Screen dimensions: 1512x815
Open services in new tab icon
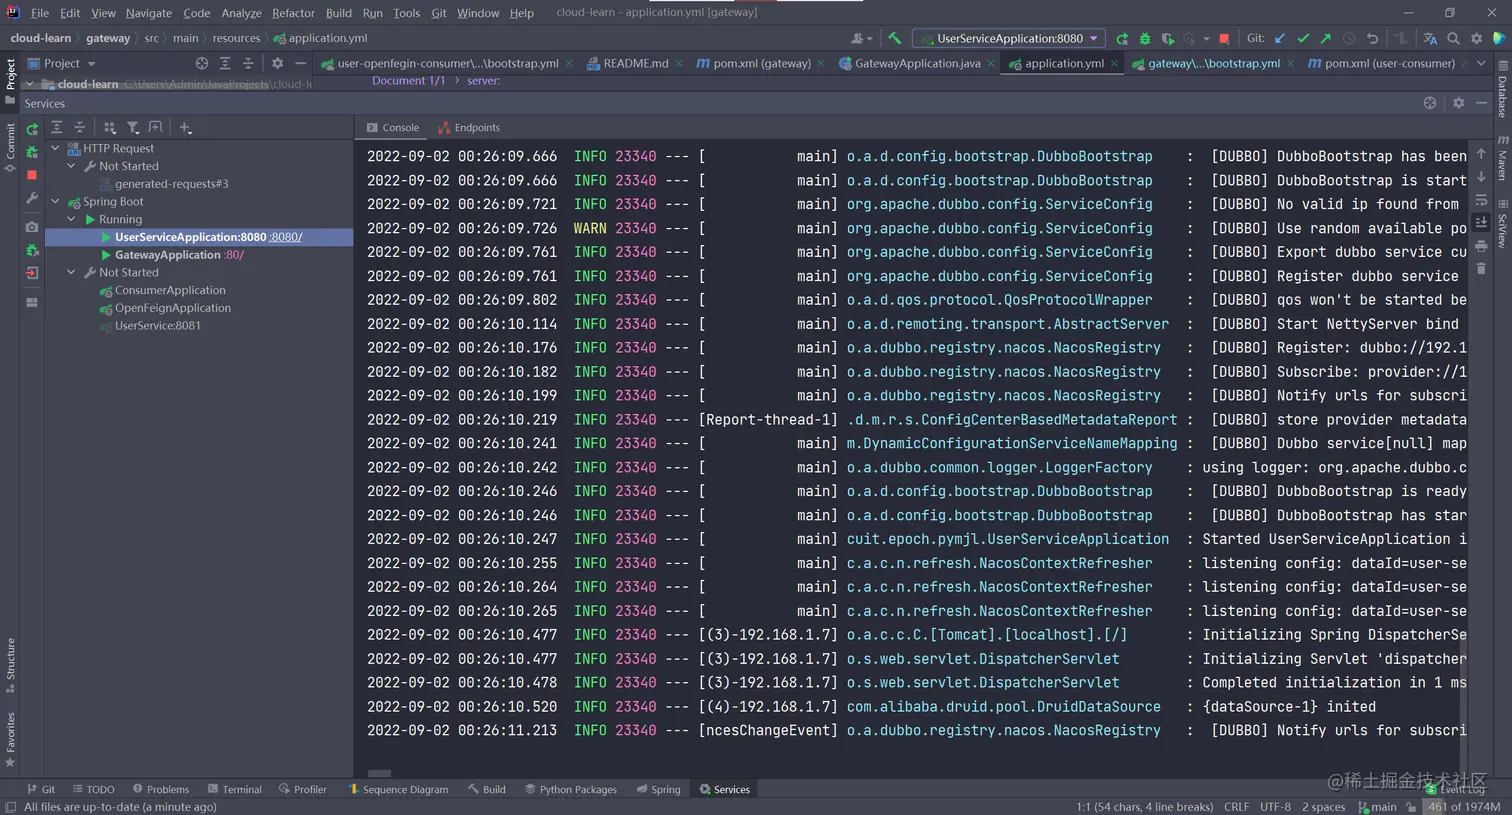(155, 128)
